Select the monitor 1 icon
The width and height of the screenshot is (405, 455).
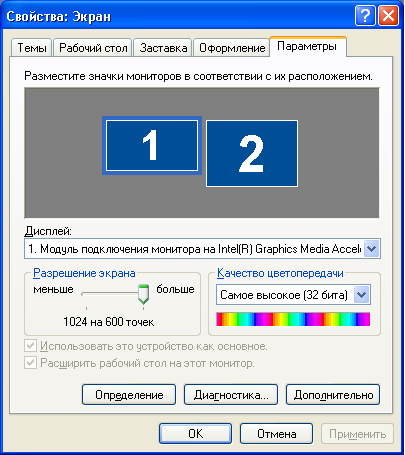tap(152, 145)
